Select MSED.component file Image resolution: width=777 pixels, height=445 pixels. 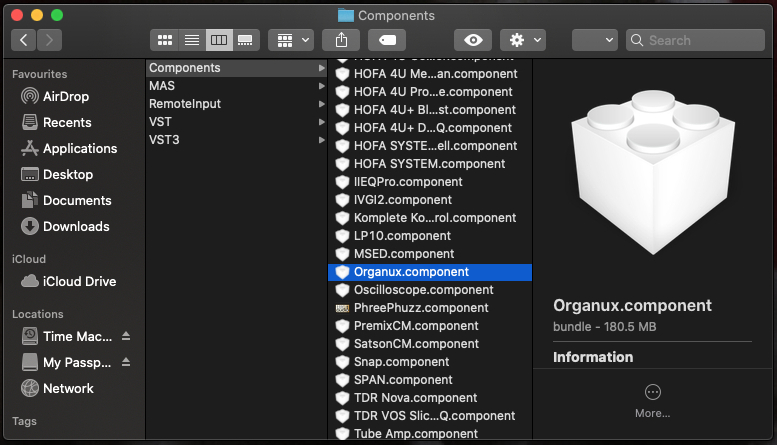430,254
